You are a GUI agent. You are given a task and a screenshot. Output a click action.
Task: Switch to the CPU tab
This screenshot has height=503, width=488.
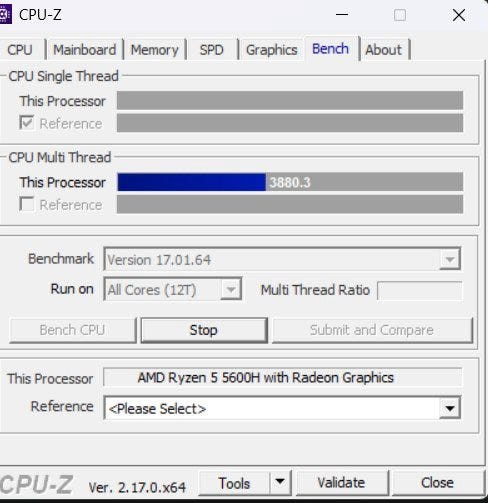click(20, 50)
